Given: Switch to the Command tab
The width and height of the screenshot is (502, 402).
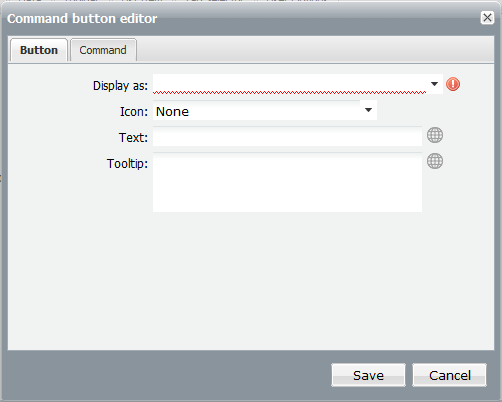Looking at the screenshot, I should pyautogui.click(x=103, y=50).
